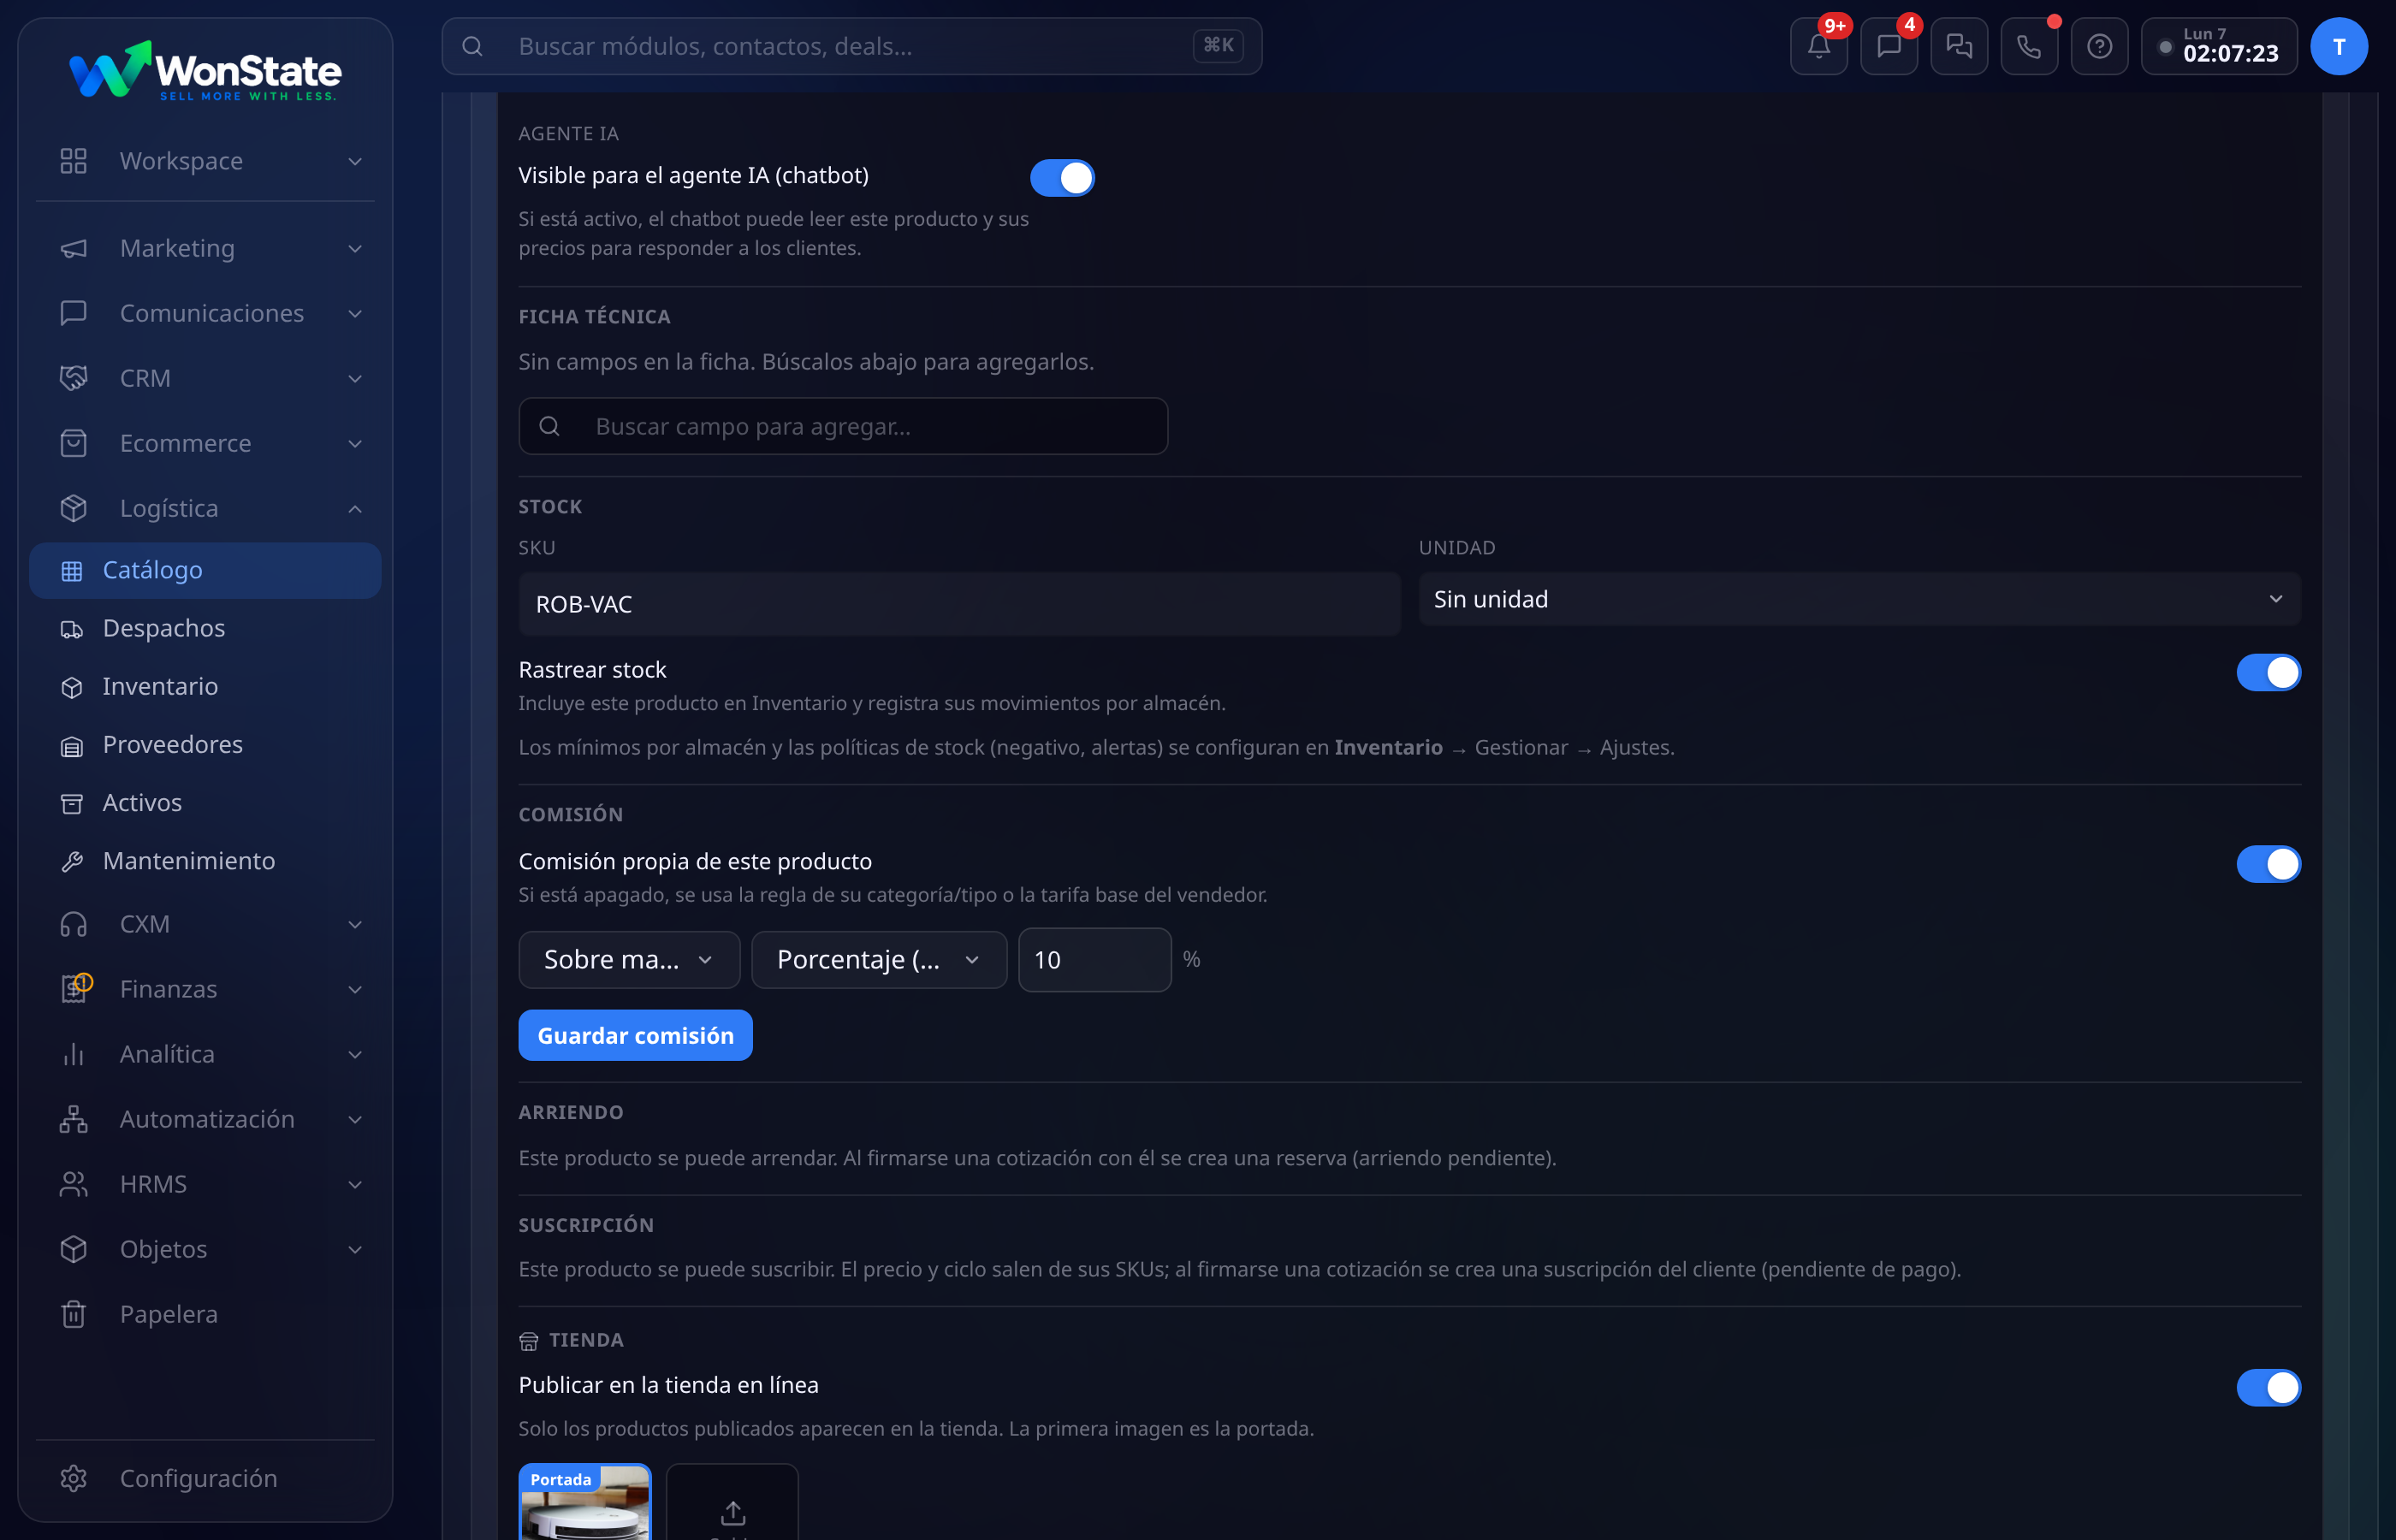The height and width of the screenshot is (1540, 2396).
Task: Toggle Publicar en la tienda en línea switch
Action: coord(2268,1388)
